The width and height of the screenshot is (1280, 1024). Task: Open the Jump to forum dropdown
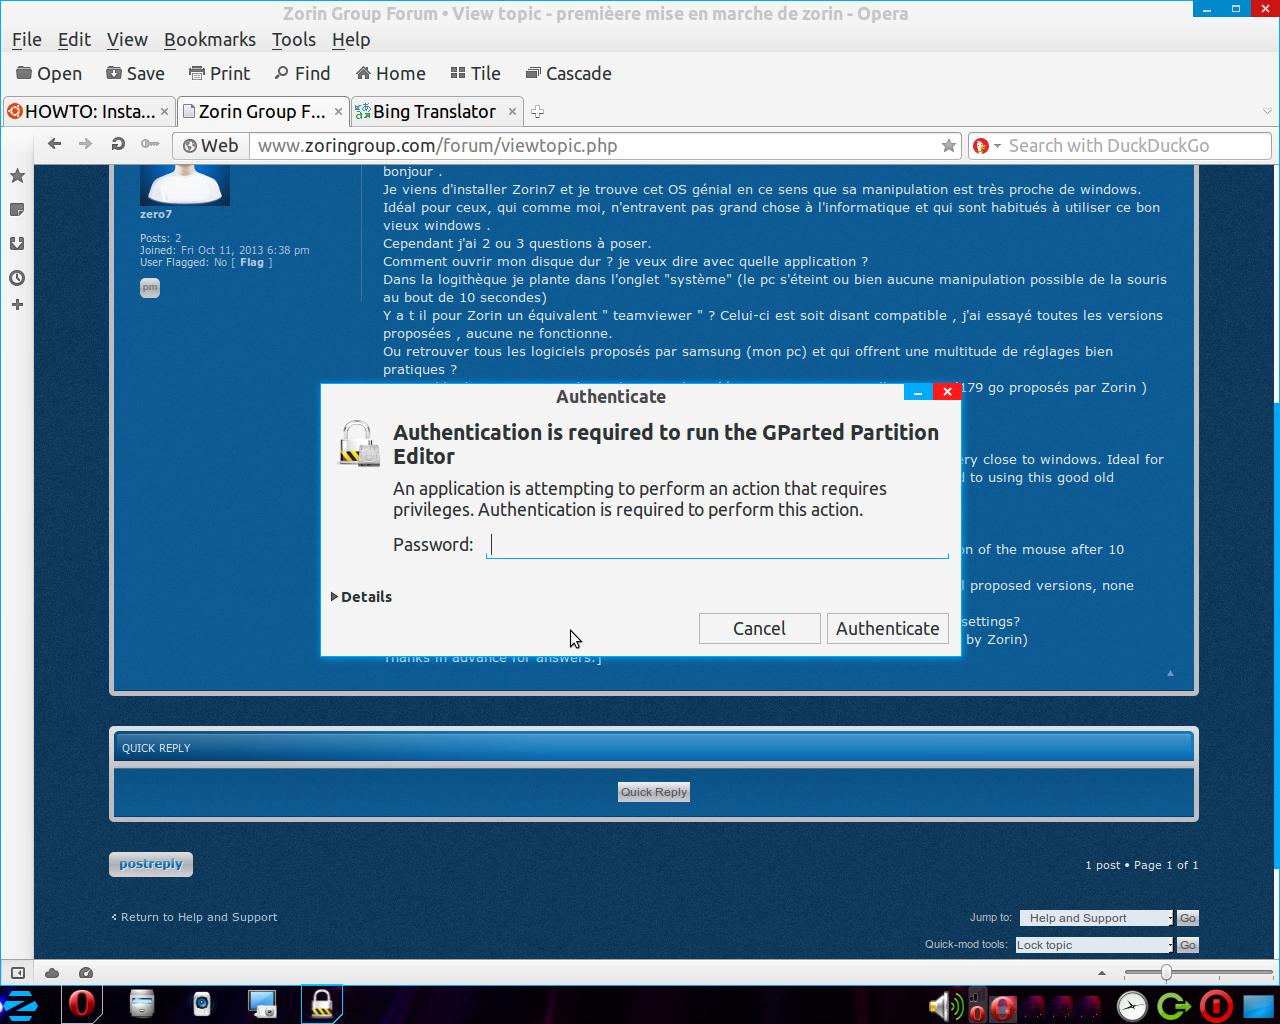point(1096,918)
